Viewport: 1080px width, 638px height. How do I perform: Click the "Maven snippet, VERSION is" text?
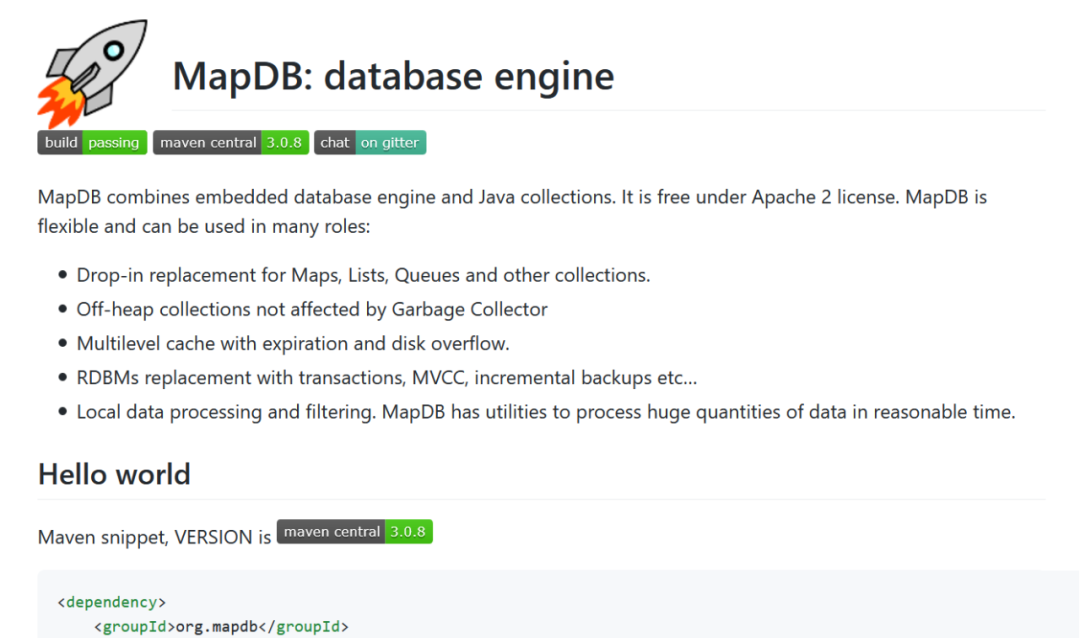pyautogui.click(x=154, y=537)
